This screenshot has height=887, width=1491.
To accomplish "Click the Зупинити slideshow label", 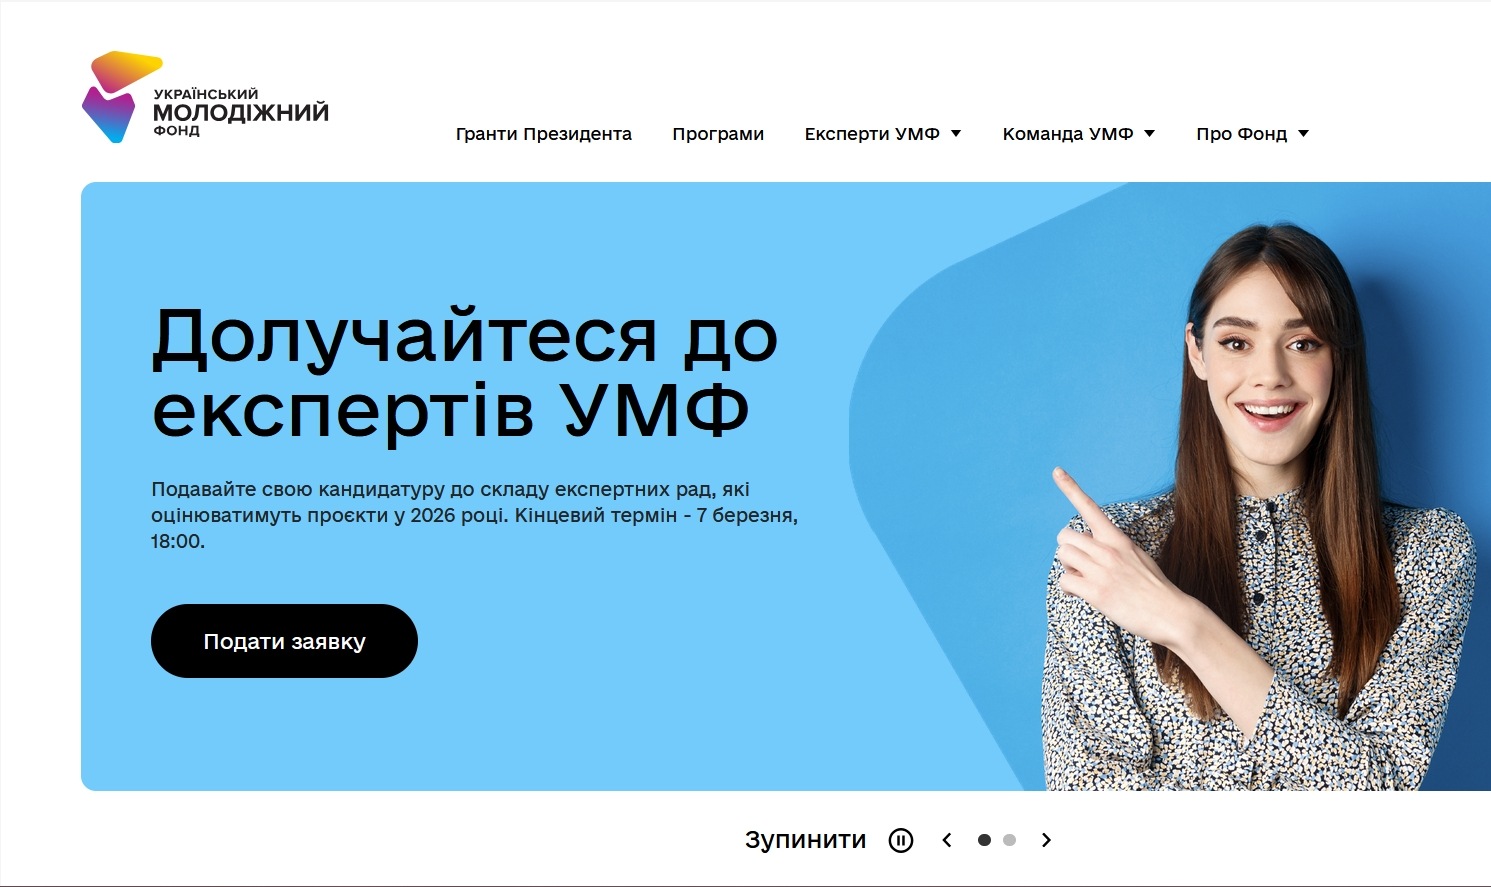I will [x=805, y=840].
